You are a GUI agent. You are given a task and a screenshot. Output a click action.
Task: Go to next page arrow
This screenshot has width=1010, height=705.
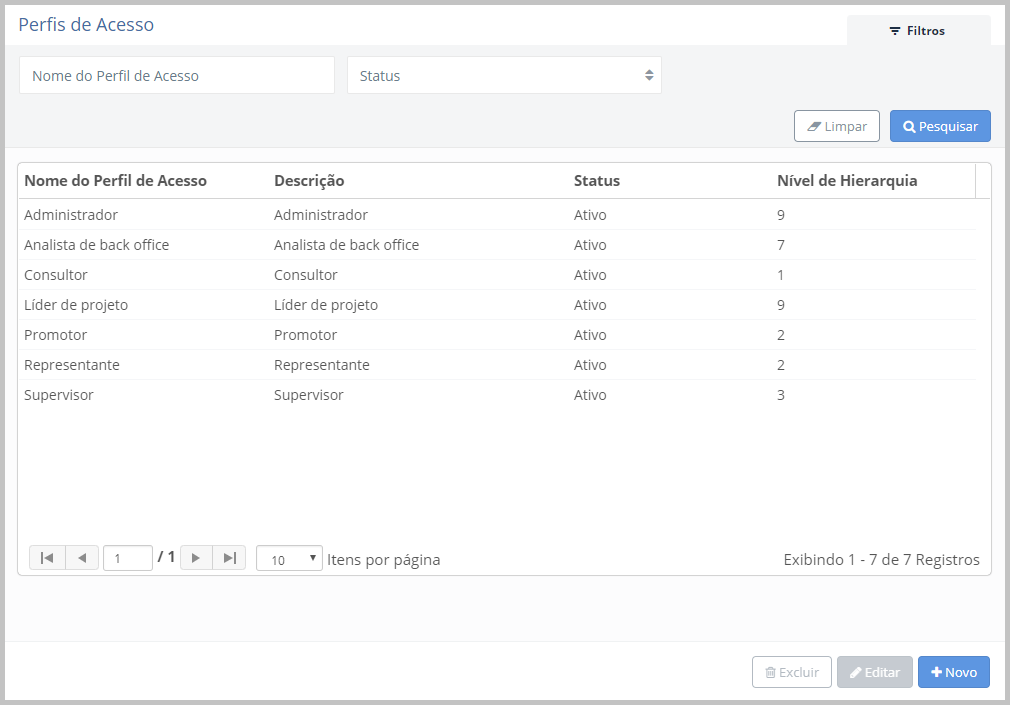click(x=196, y=558)
